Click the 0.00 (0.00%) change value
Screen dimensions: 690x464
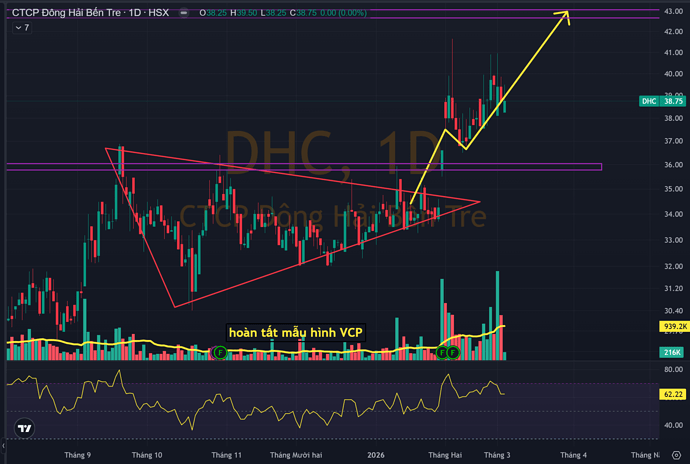click(343, 13)
